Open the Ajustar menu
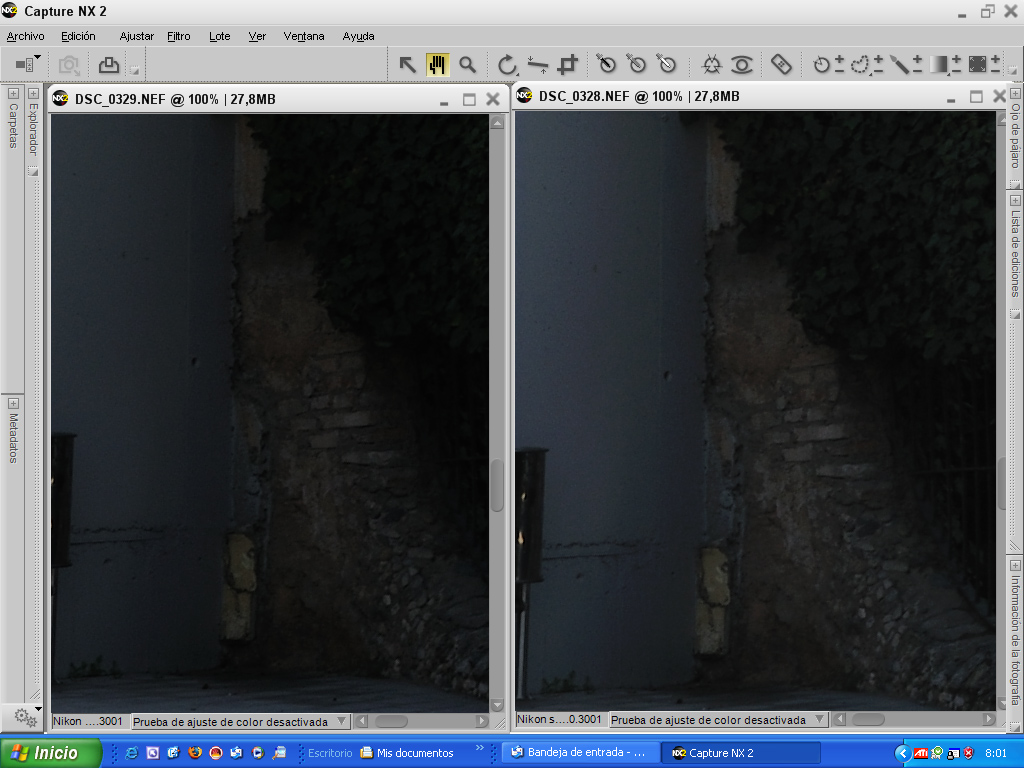The image size is (1024, 768). point(136,36)
